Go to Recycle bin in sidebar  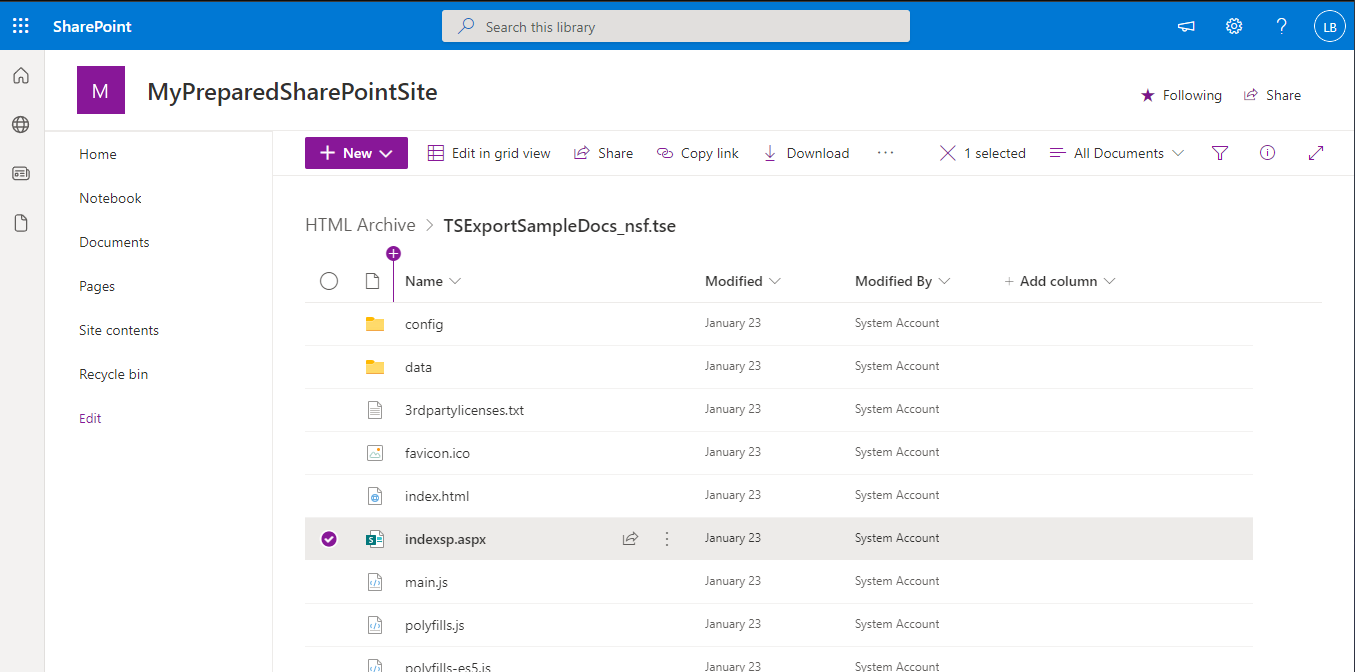113,373
